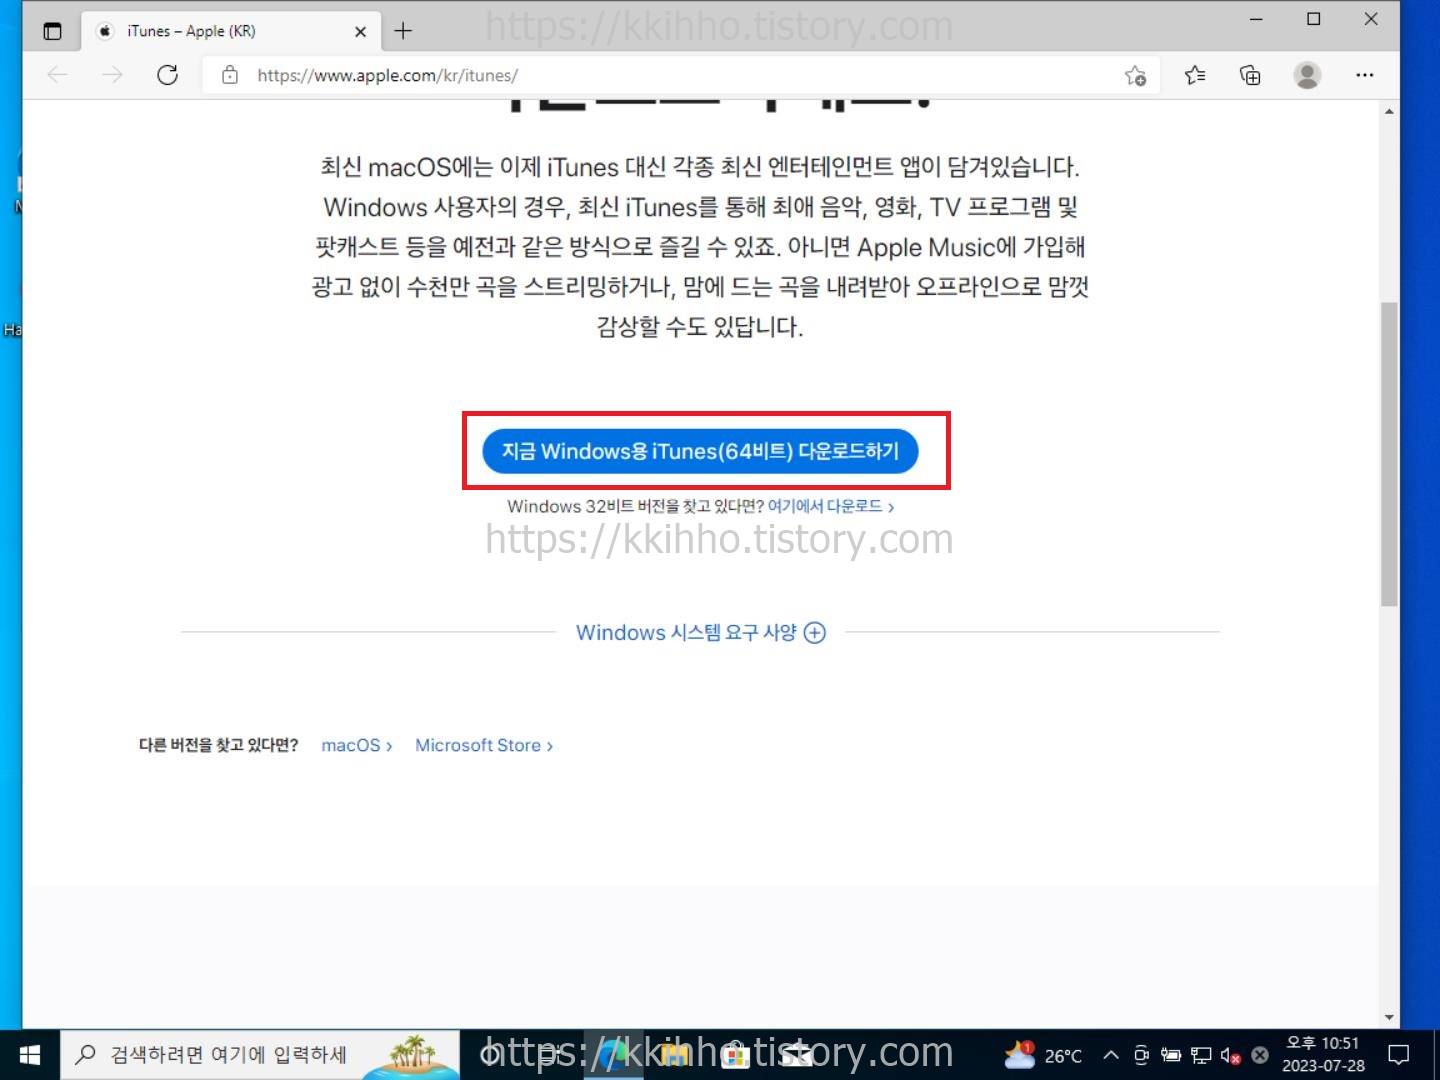Screen dimensions: 1440x1080
Task: Click the Meet Now tray icon
Action: click(x=1141, y=1055)
